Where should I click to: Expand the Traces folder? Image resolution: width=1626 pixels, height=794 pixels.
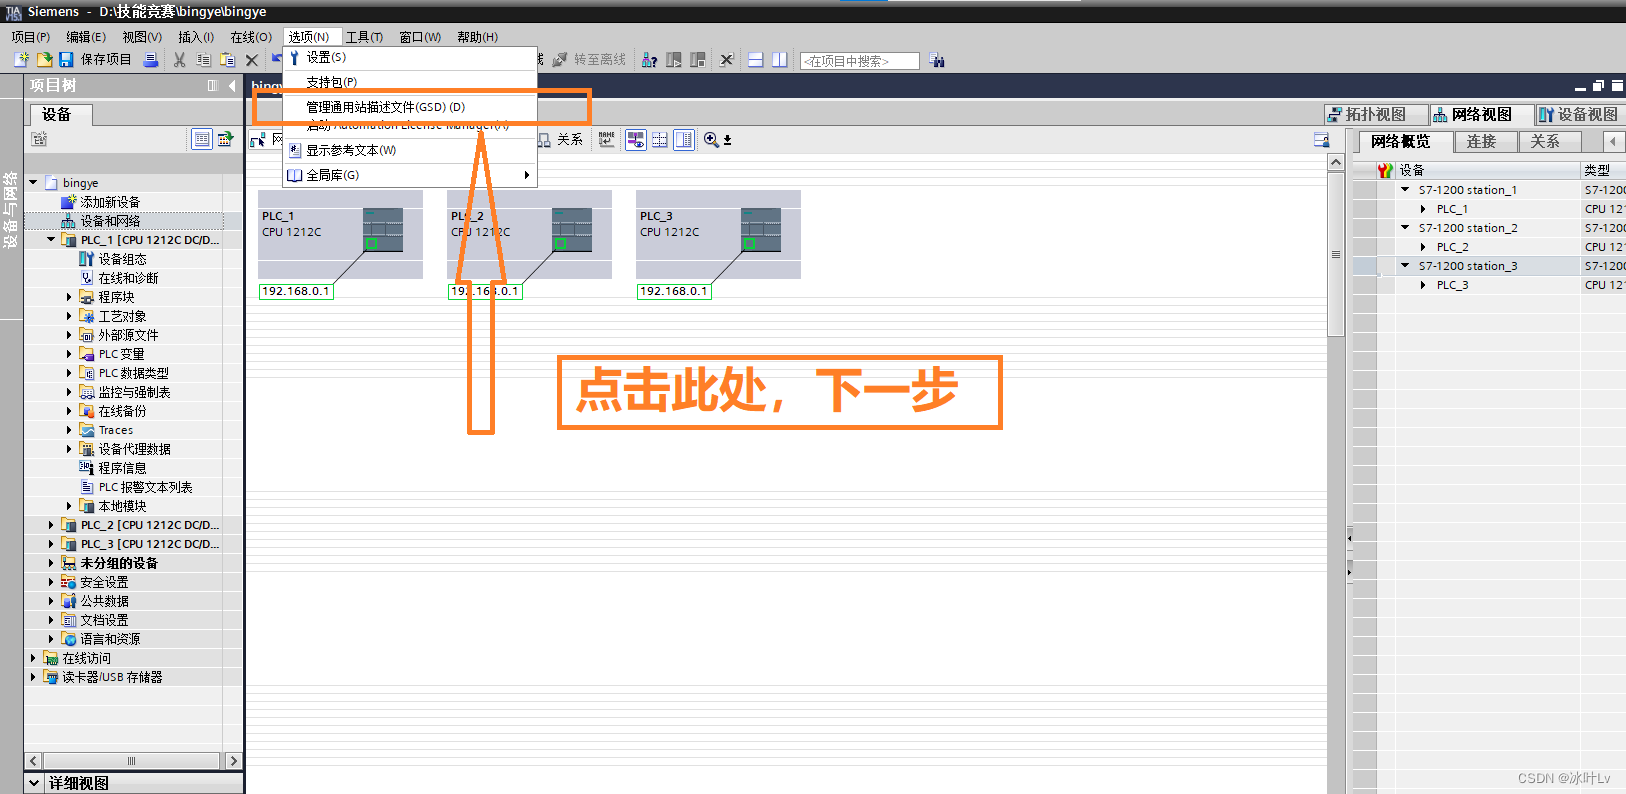[x=69, y=430]
